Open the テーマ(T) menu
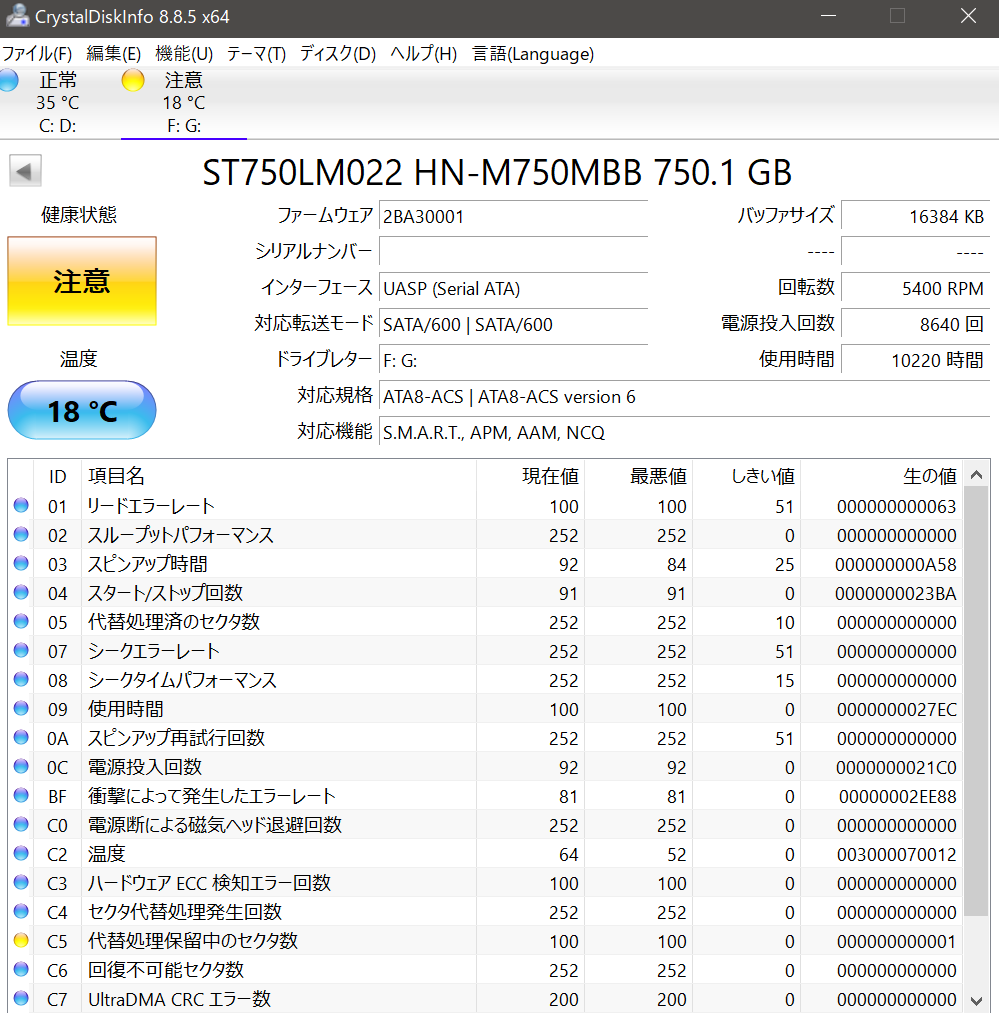The image size is (999, 1013). 257,54
